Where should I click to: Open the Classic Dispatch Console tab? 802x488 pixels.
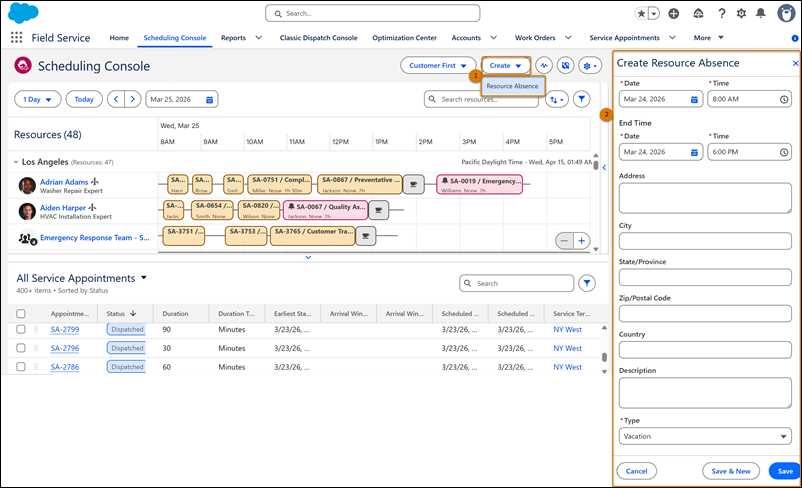tap(319, 38)
